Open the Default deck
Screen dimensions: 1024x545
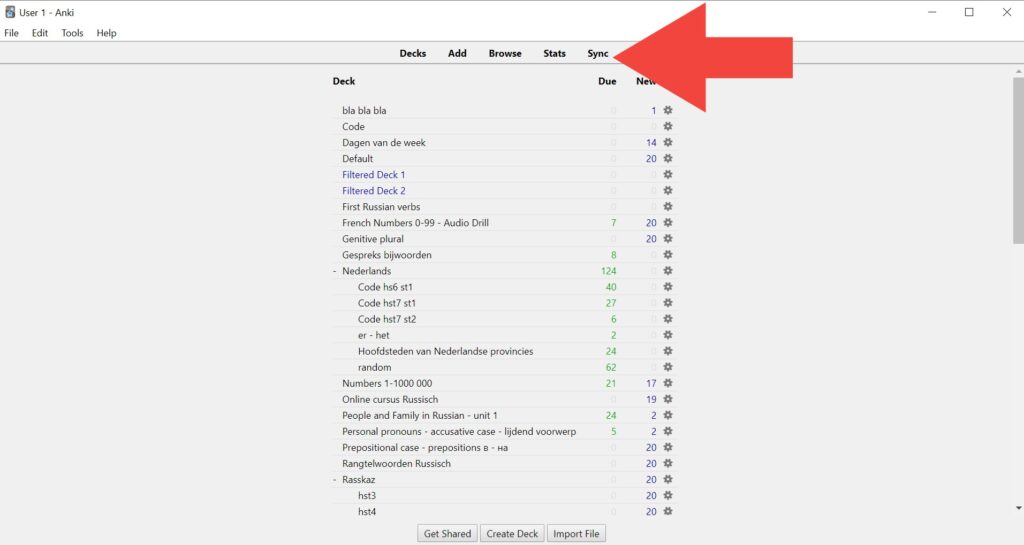[x=357, y=159]
